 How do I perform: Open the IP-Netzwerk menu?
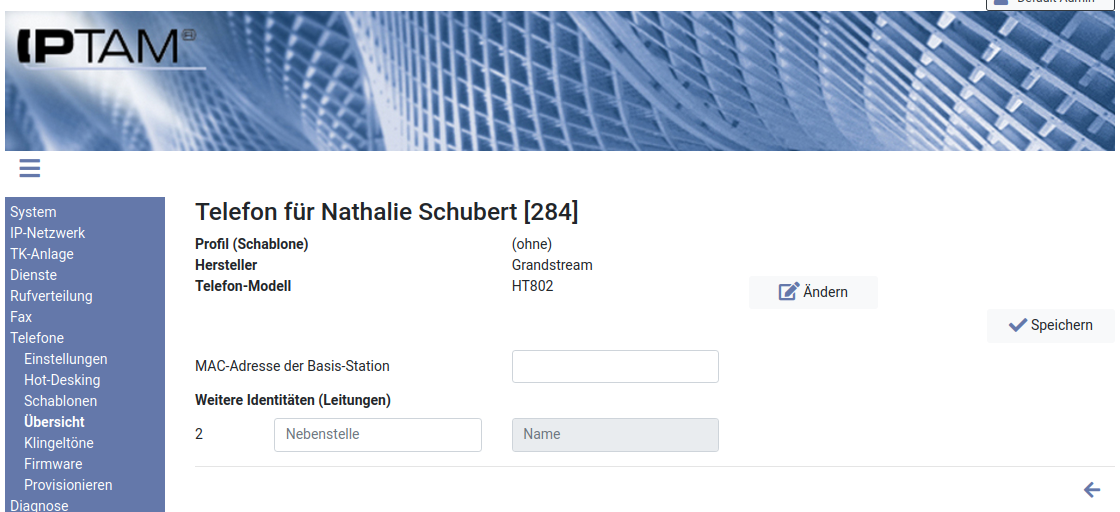[x=47, y=233]
